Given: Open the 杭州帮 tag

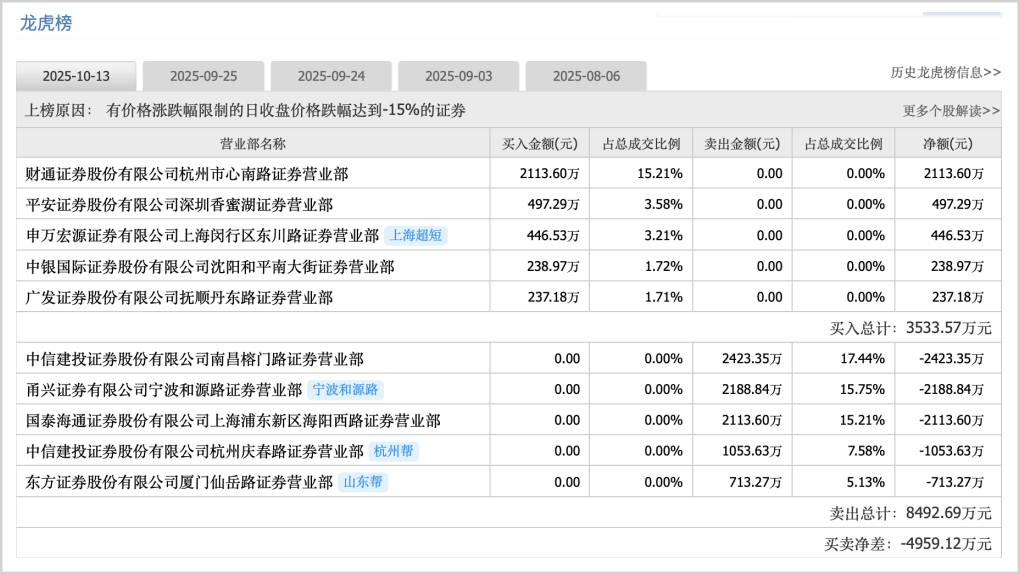Looking at the screenshot, I should click(393, 451).
